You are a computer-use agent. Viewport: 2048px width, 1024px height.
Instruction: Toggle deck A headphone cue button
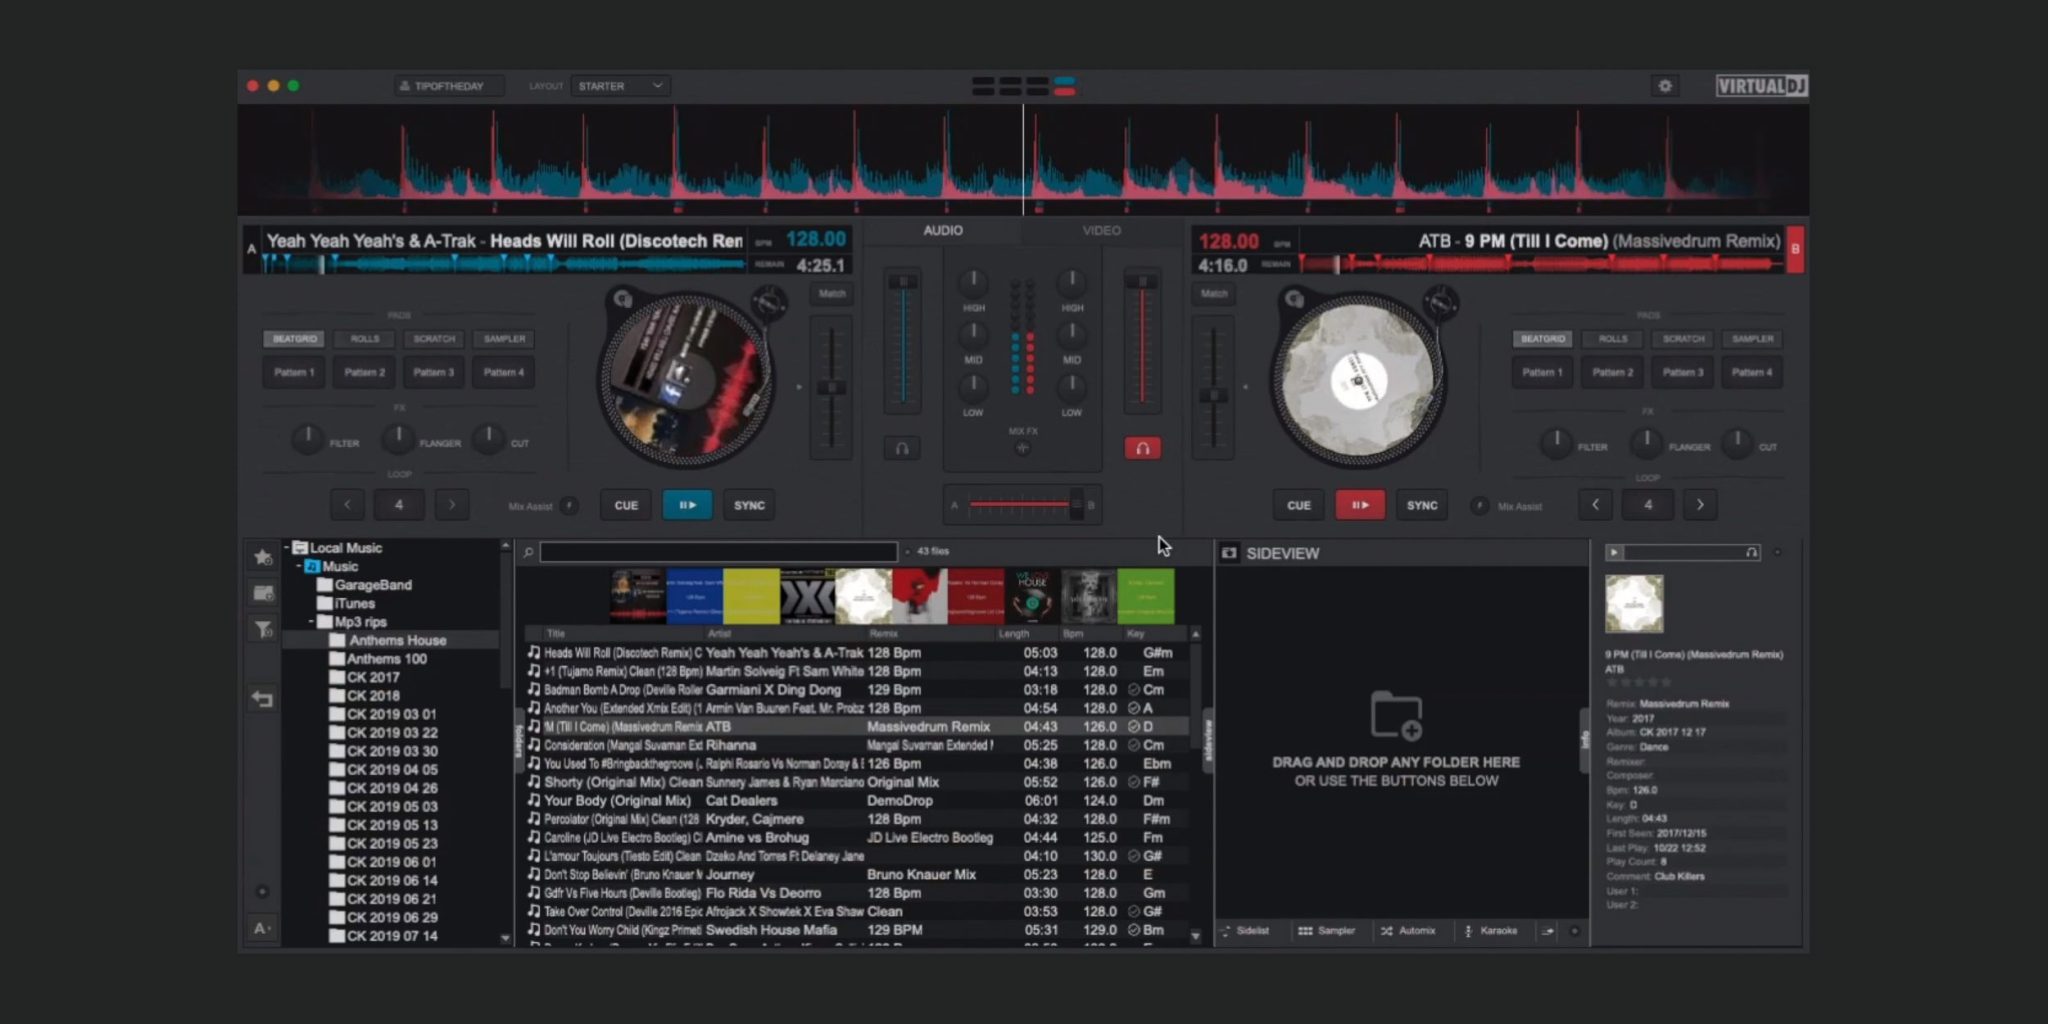click(x=902, y=448)
